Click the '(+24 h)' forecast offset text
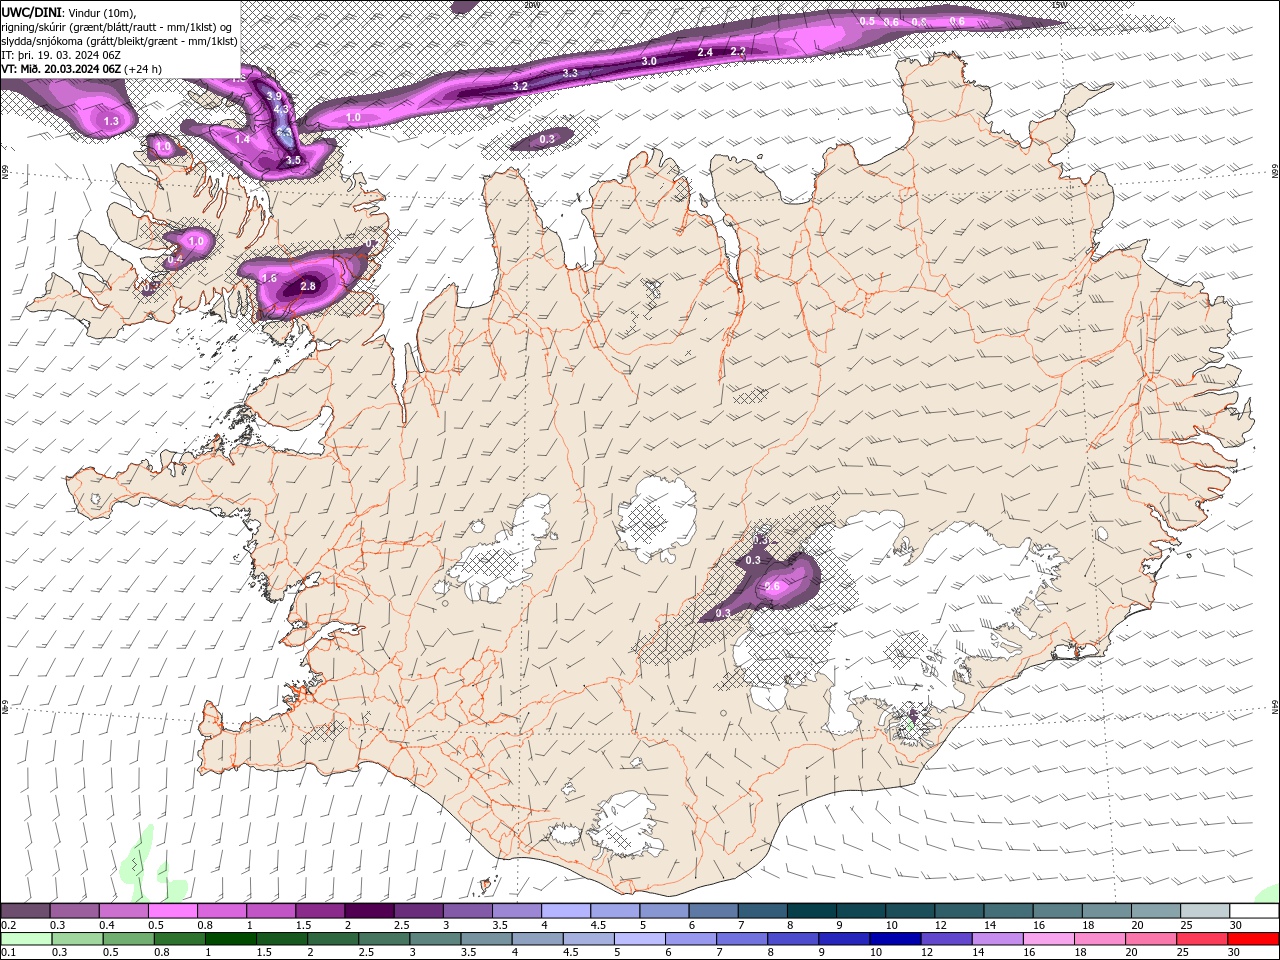 coord(143,69)
